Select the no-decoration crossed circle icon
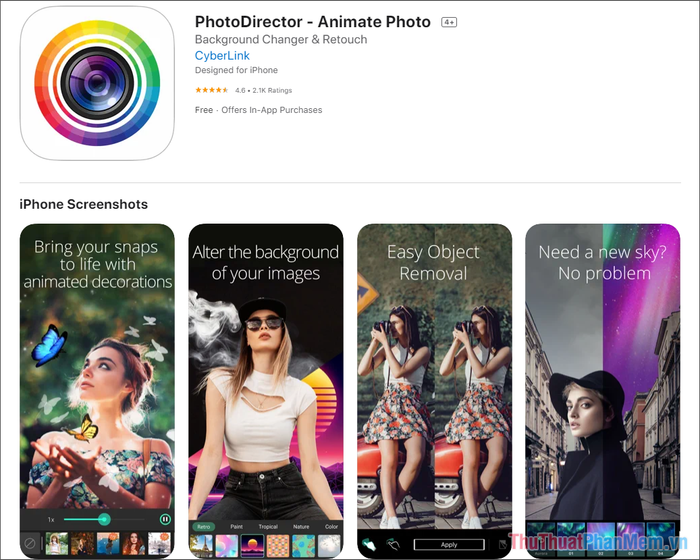The image size is (700, 560). 30,543
